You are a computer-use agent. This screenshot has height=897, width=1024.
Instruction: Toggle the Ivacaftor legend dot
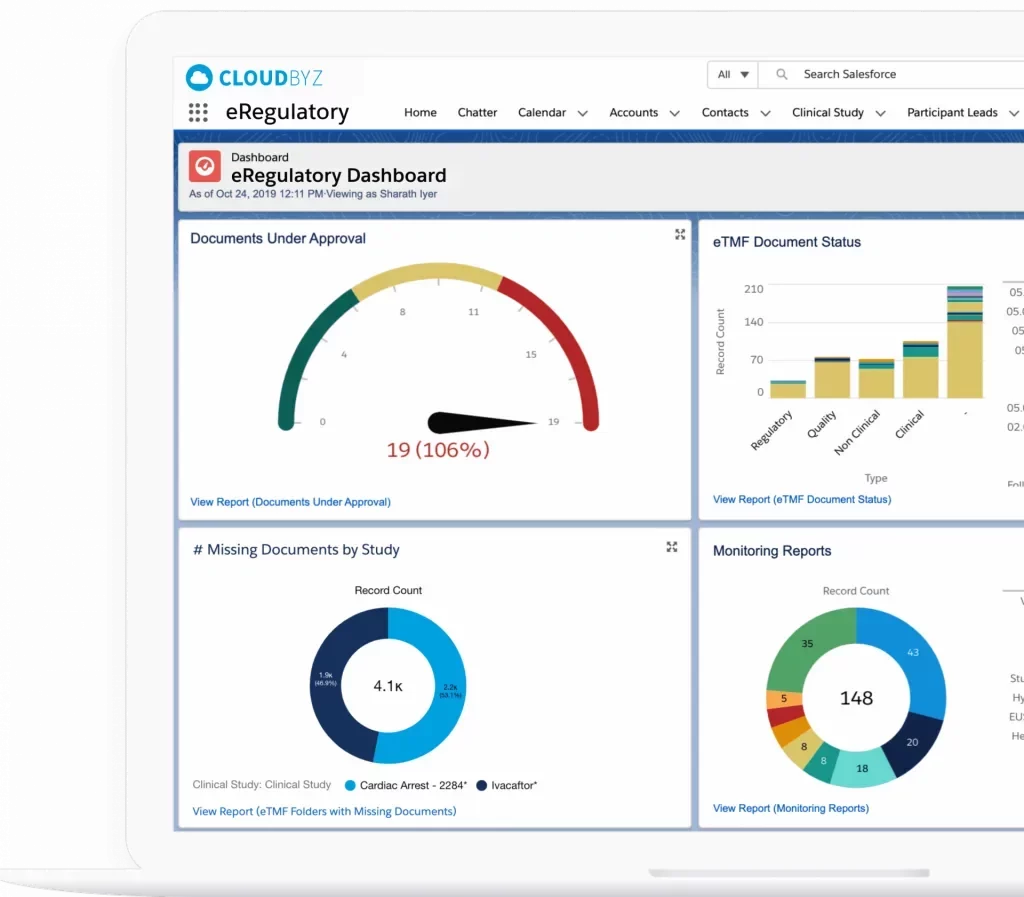tap(481, 786)
